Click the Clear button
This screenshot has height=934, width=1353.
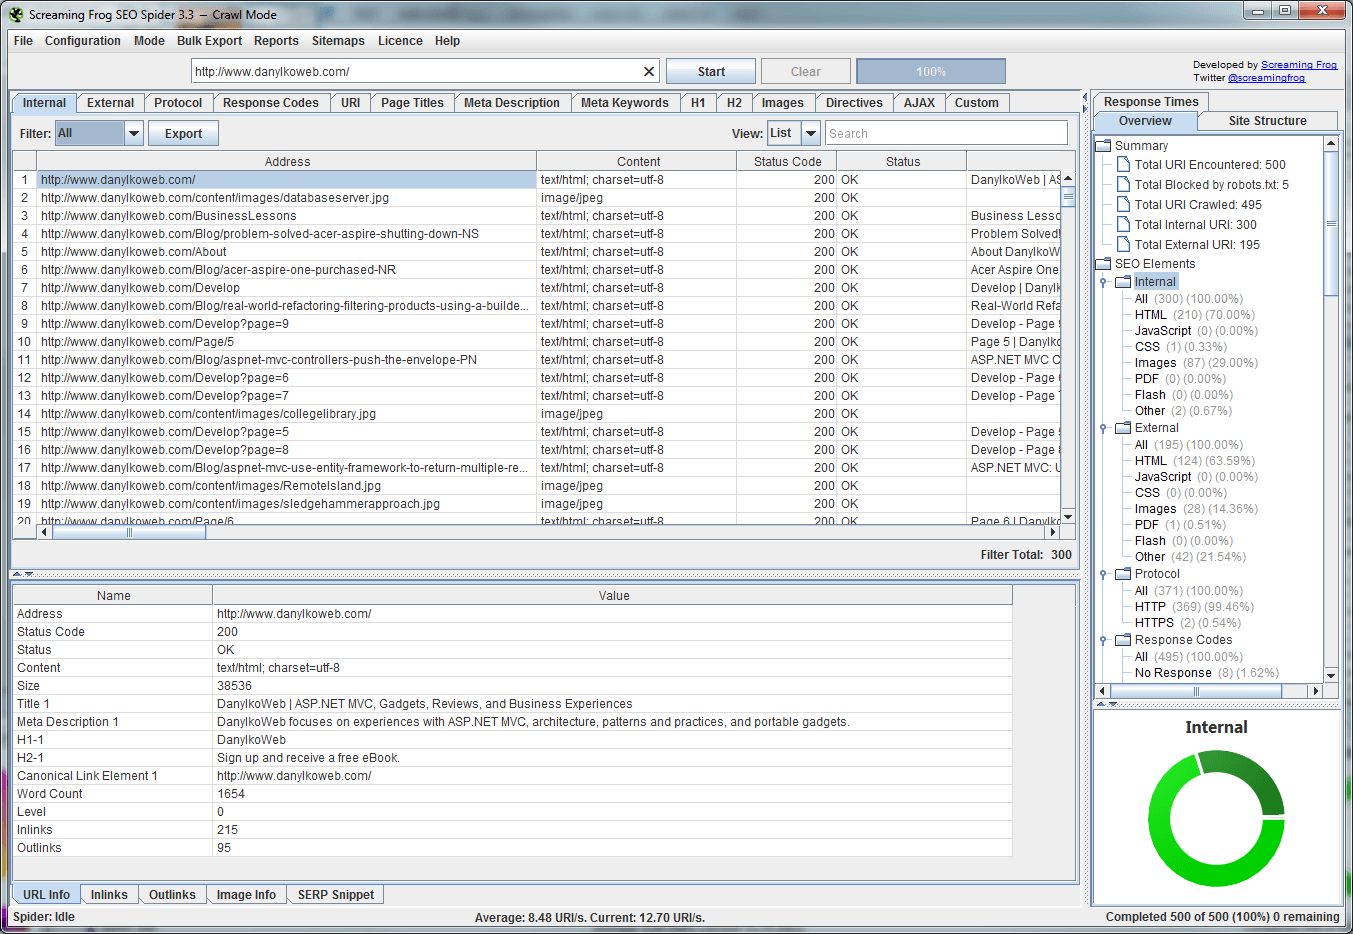[x=805, y=72]
